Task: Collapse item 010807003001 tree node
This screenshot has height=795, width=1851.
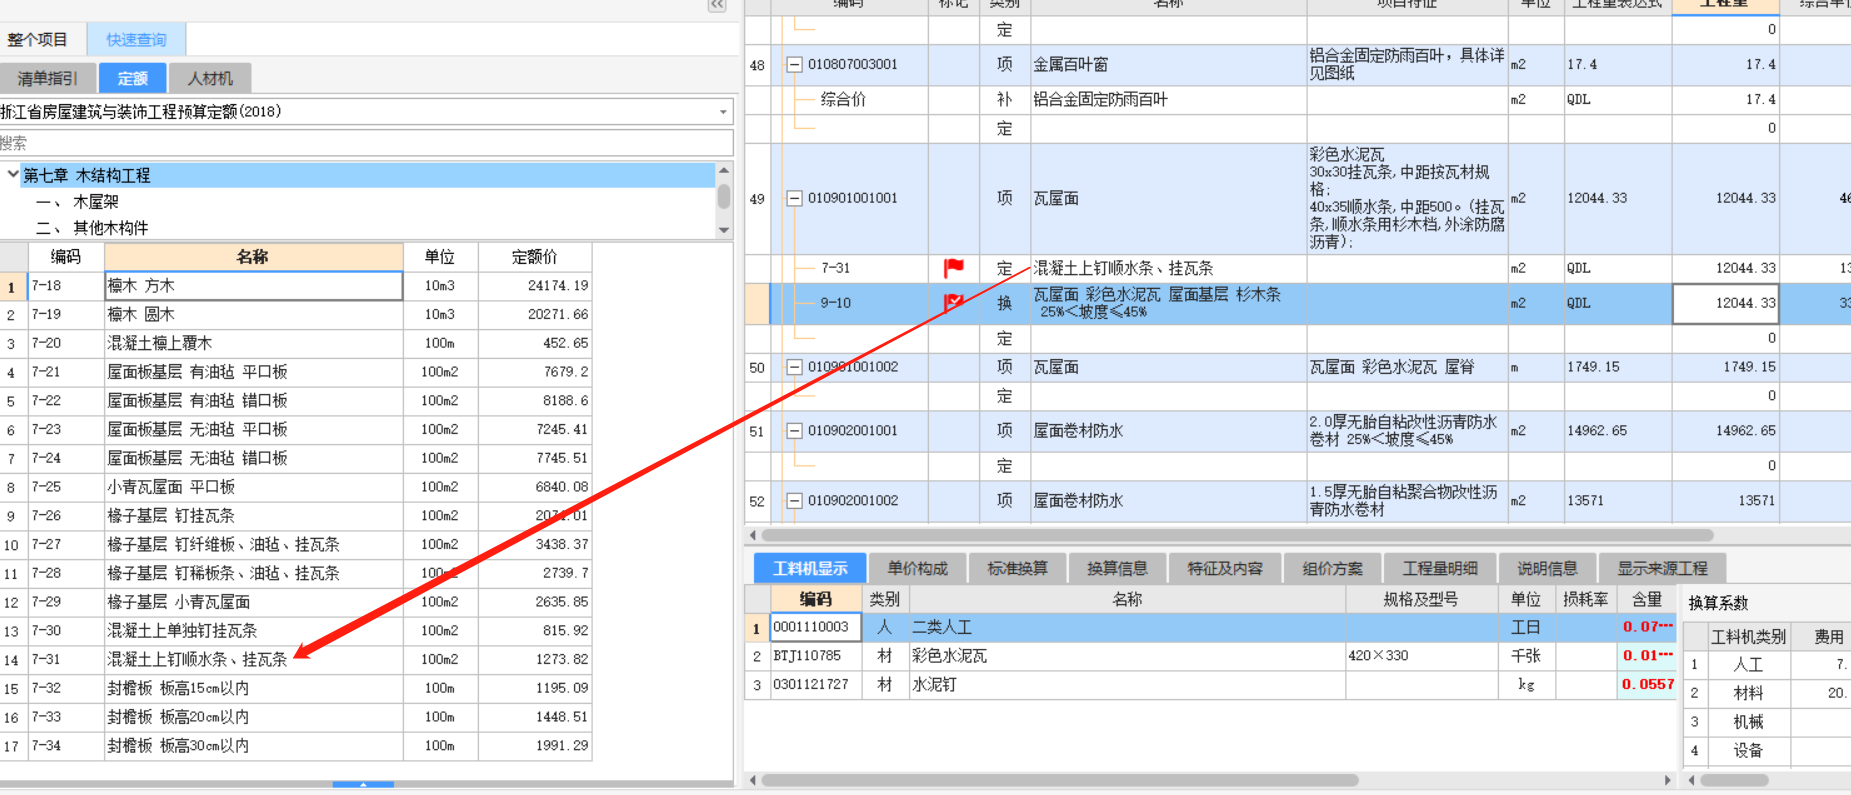Action: (x=794, y=64)
